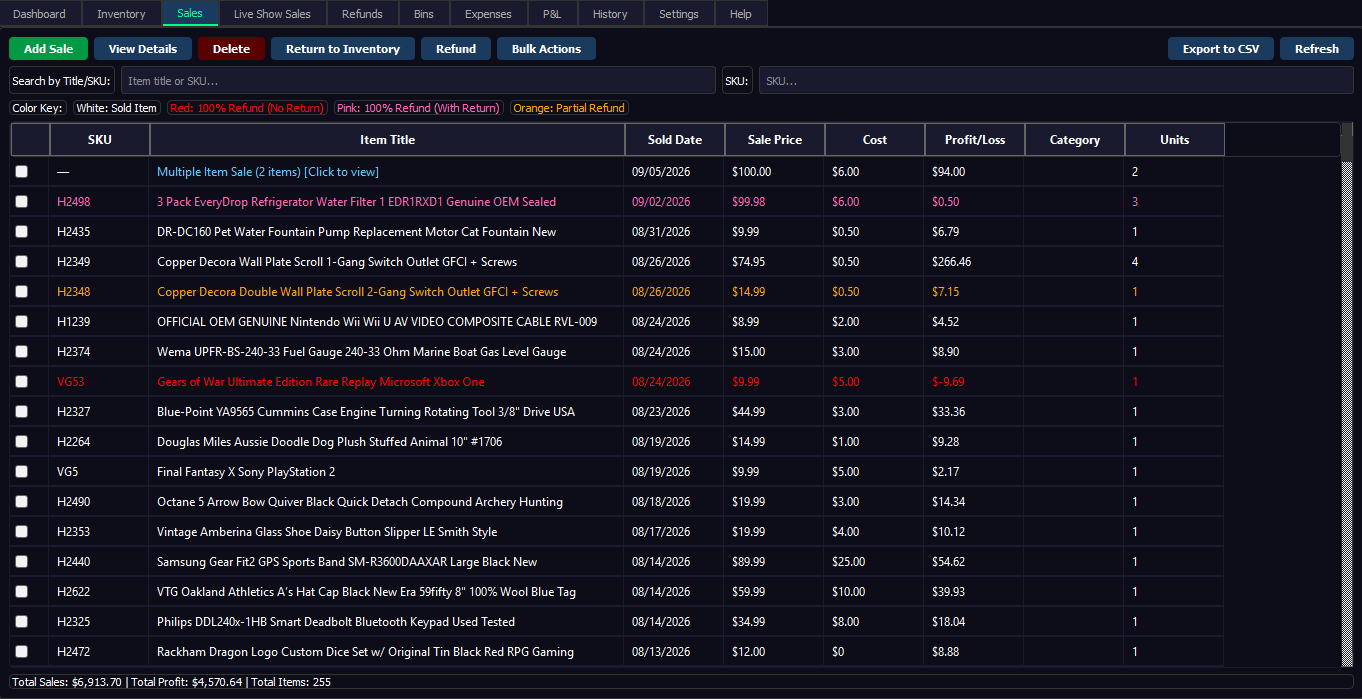Image resolution: width=1362 pixels, height=699 pixels.
Task: Select the checkbox for SKU VG53
Action: 22,382
